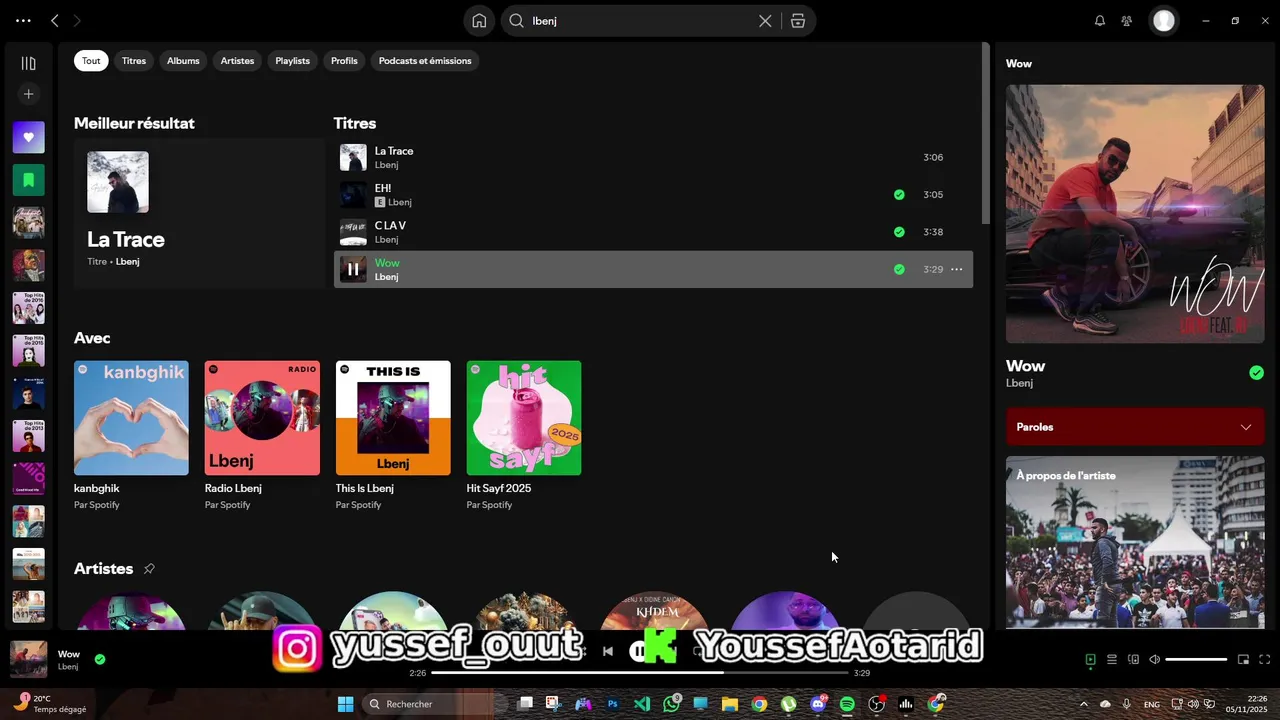Open the friend activity icon
Screen dimensions: 1280x720
[1127, 20]
